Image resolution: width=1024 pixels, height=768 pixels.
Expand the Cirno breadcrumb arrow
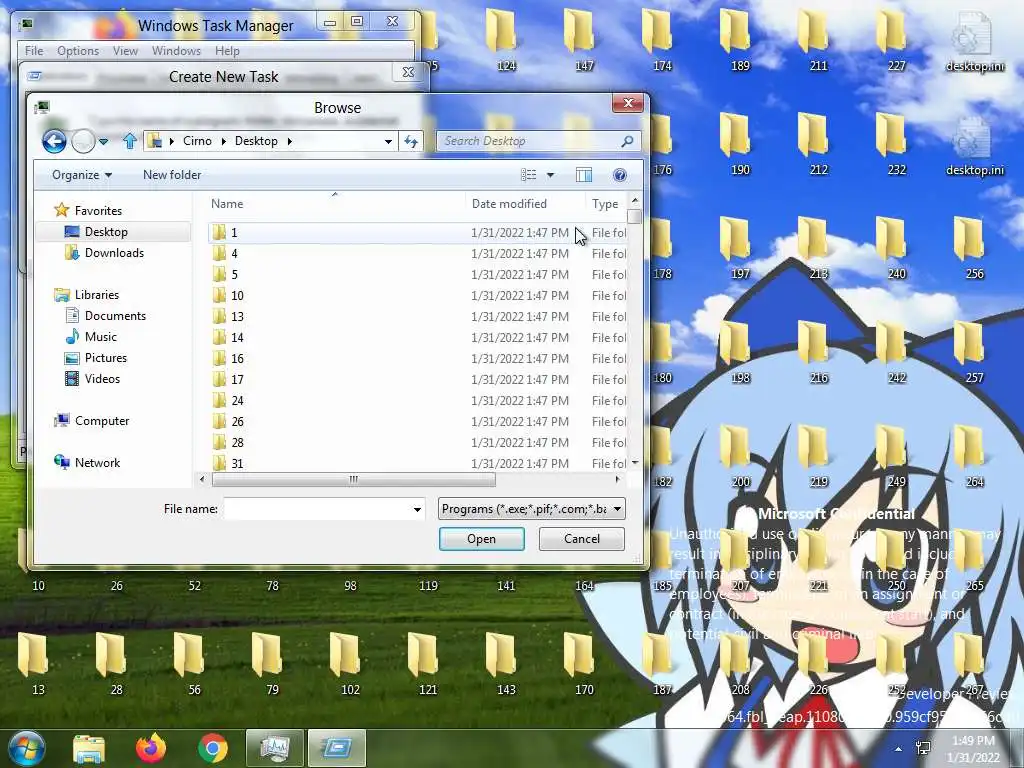tap(223, 141)
